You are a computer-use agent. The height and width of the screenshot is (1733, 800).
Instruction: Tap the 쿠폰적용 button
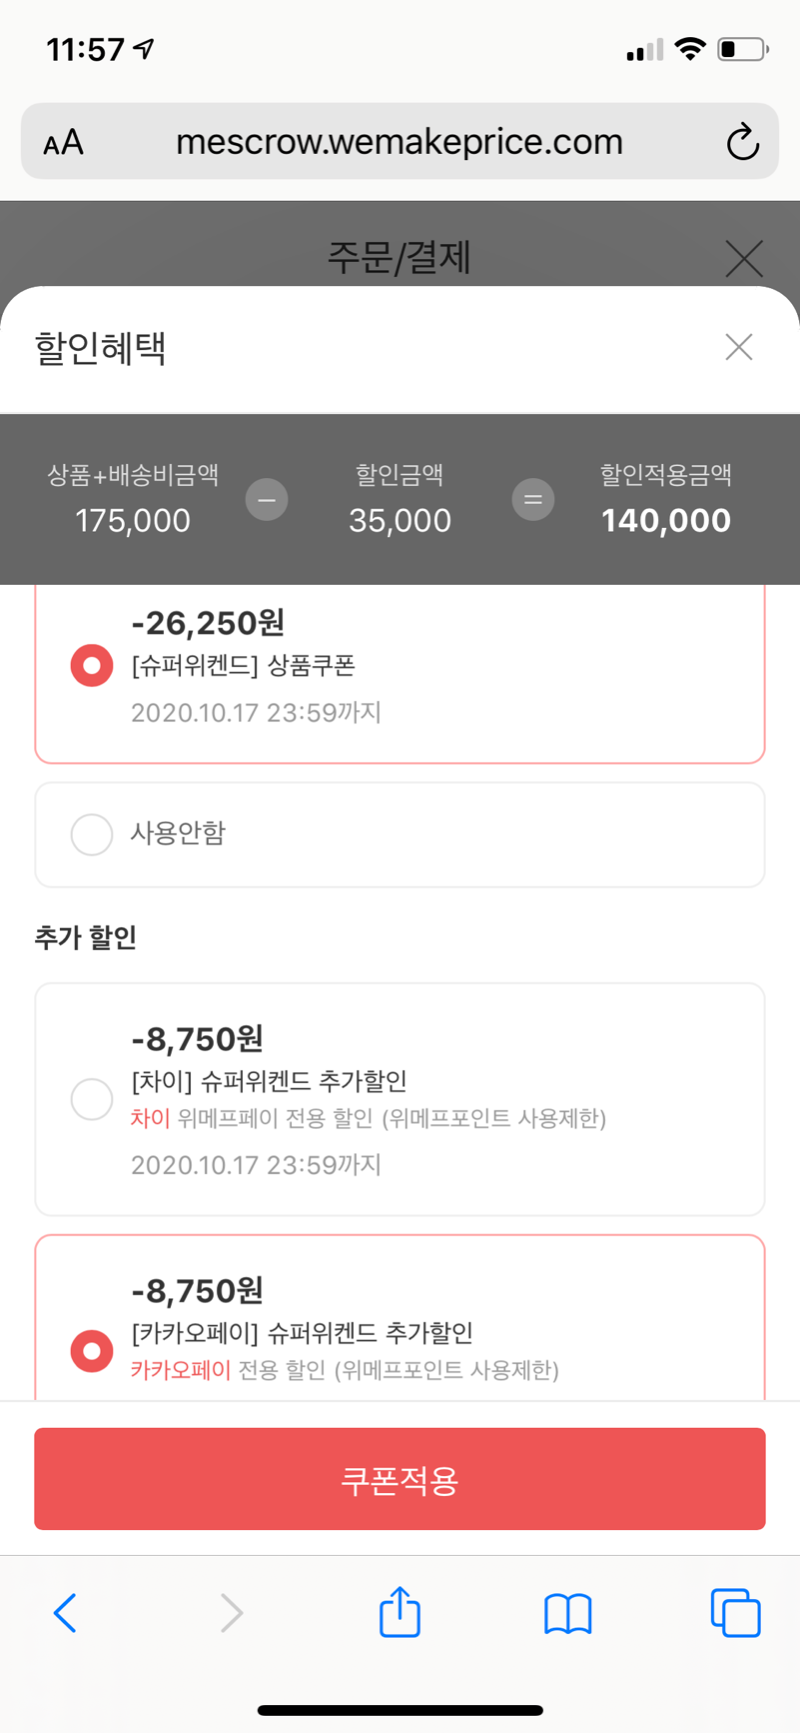tap(400, 1479)
